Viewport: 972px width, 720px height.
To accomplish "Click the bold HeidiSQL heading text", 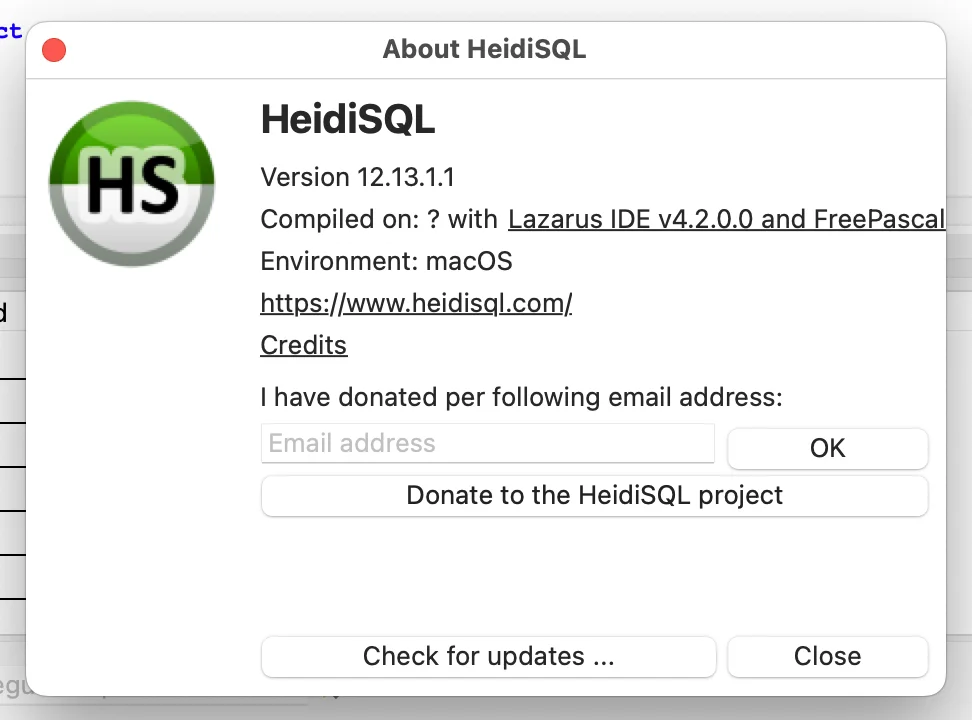I will [348, 119].
